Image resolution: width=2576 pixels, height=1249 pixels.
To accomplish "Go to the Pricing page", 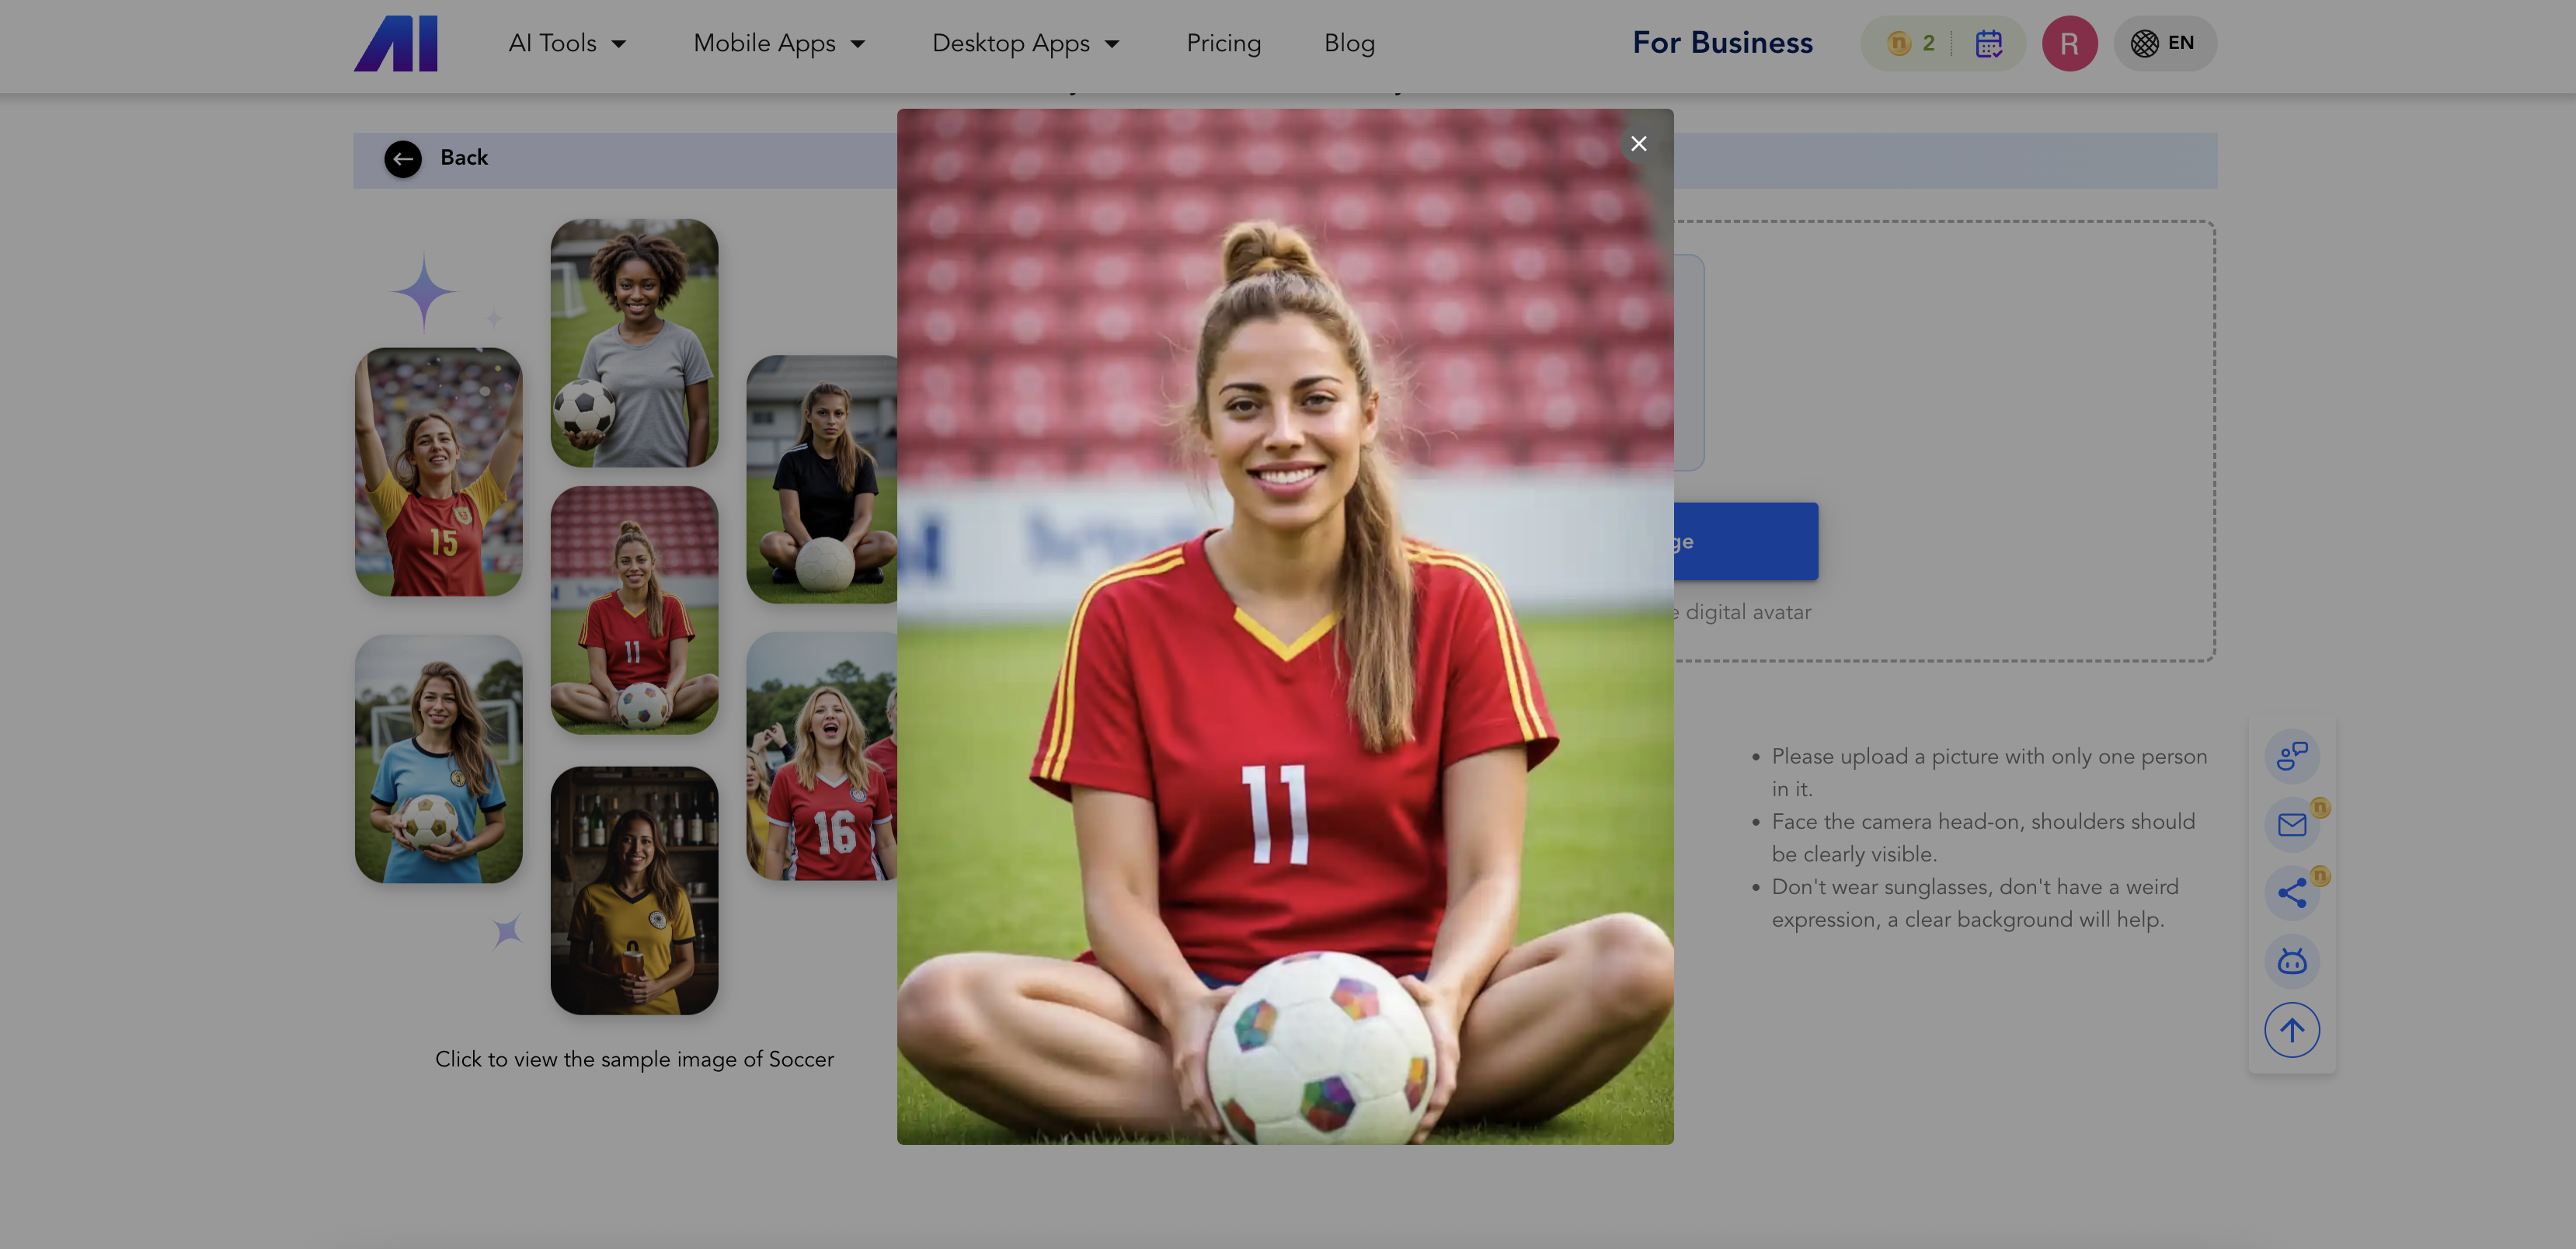I will [x=1223, y=43].
